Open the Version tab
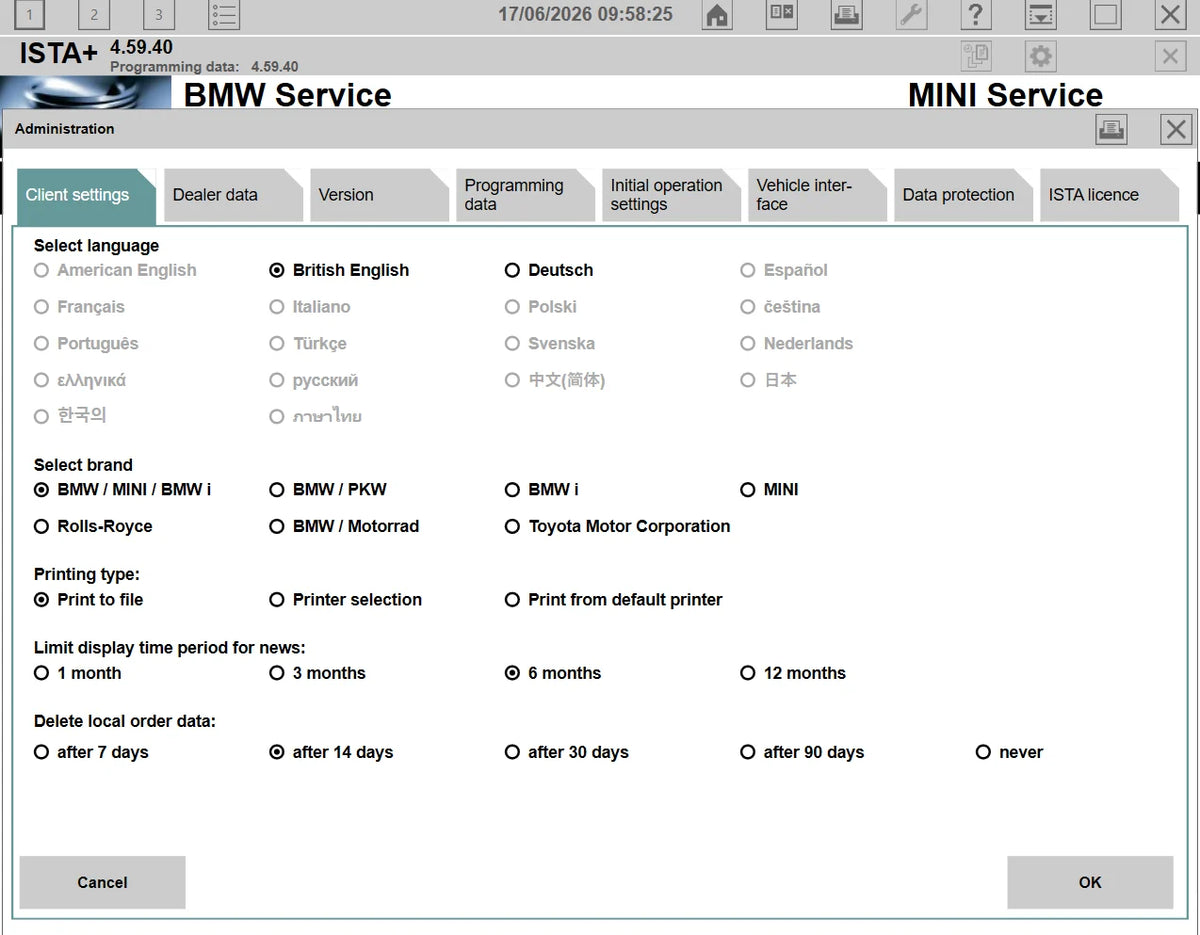The height and width of the screenshot is (935, 1200). pos(378,195)
